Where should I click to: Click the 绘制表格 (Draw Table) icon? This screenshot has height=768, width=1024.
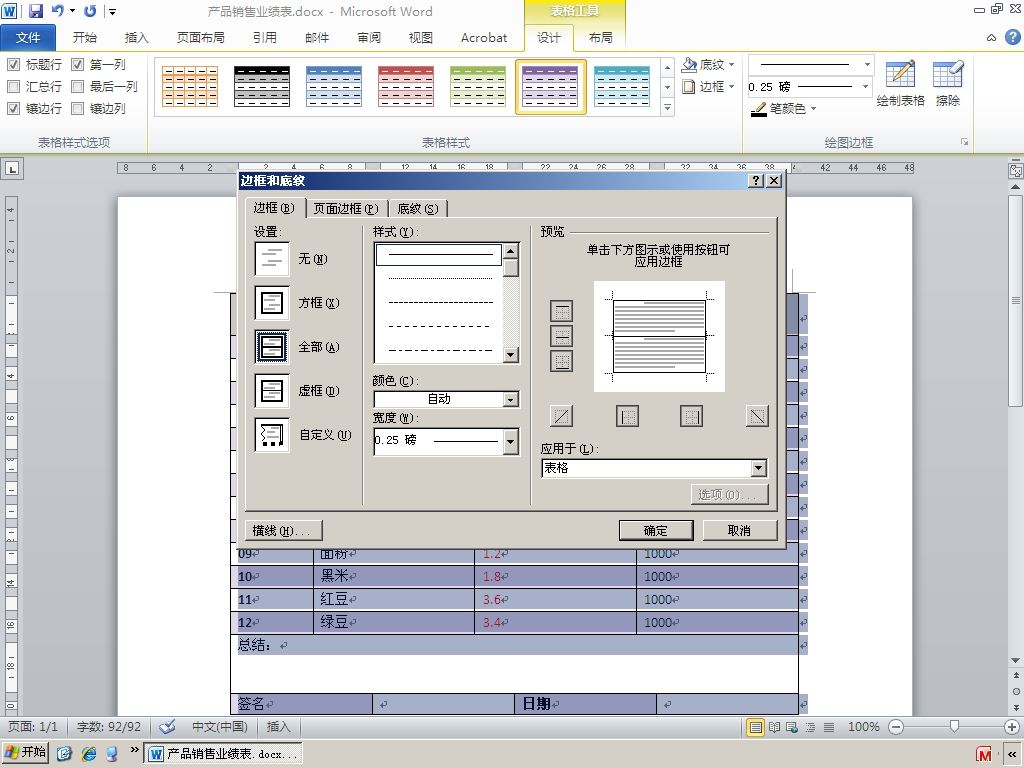coord(900,74)
